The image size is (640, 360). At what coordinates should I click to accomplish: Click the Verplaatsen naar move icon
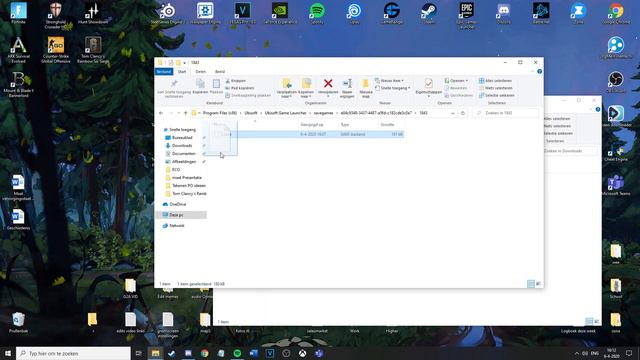click(287, 84)
